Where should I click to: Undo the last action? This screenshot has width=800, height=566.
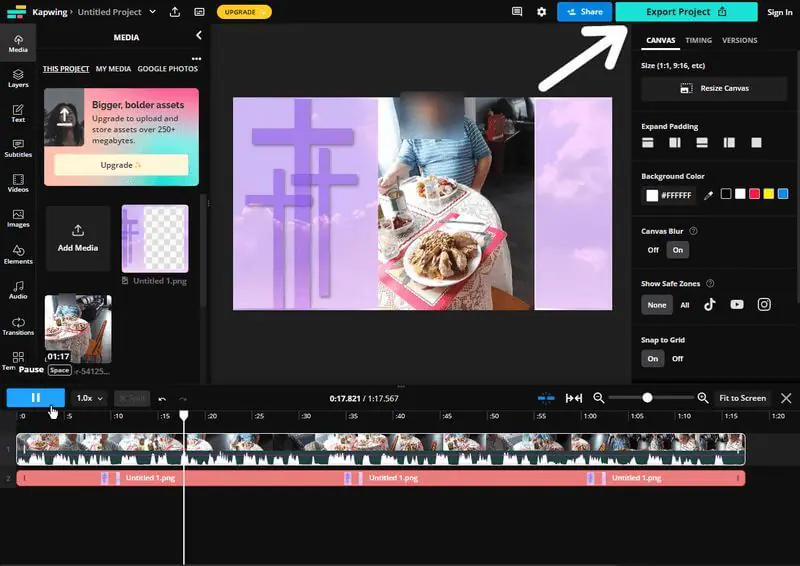[162, 399]
